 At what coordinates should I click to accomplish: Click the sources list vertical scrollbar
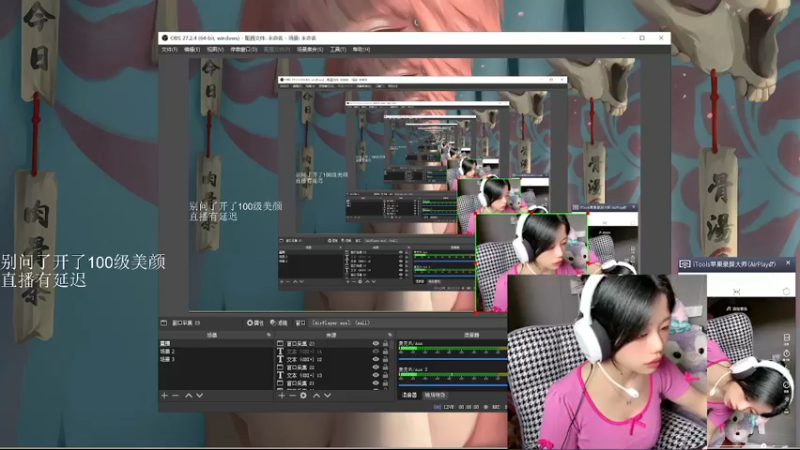(x=392, y=364)
